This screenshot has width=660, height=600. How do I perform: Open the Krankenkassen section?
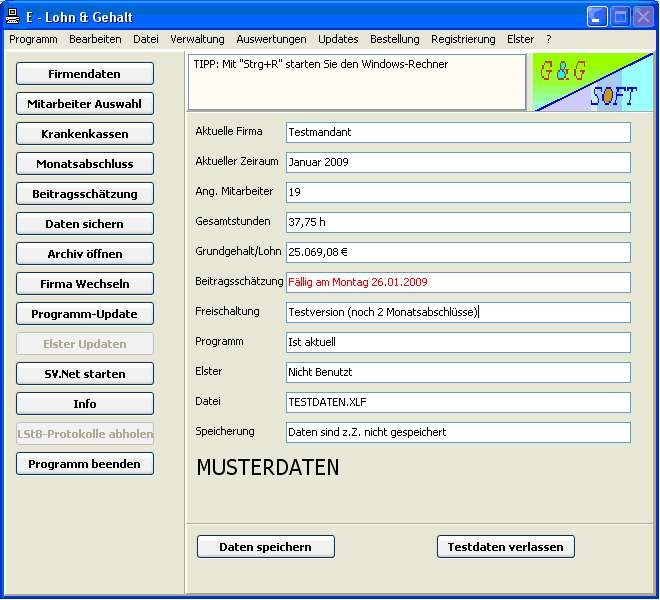click(x=85, y=134)
